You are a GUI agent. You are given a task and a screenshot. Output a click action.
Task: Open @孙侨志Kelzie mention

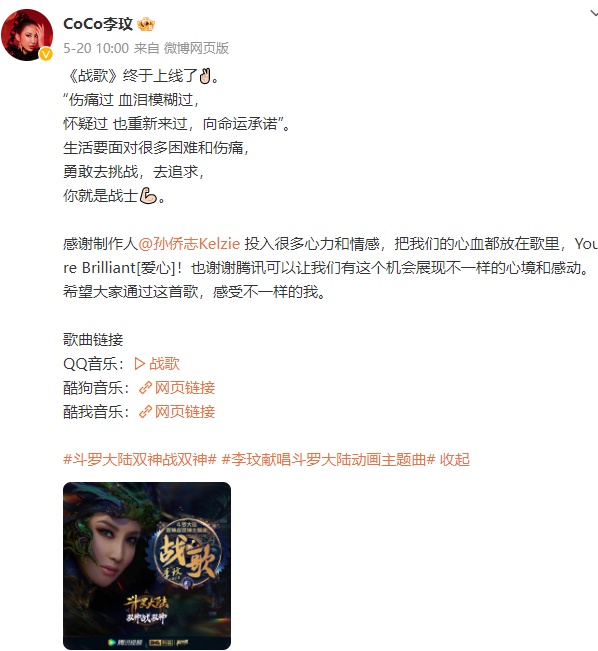point(189,244)
